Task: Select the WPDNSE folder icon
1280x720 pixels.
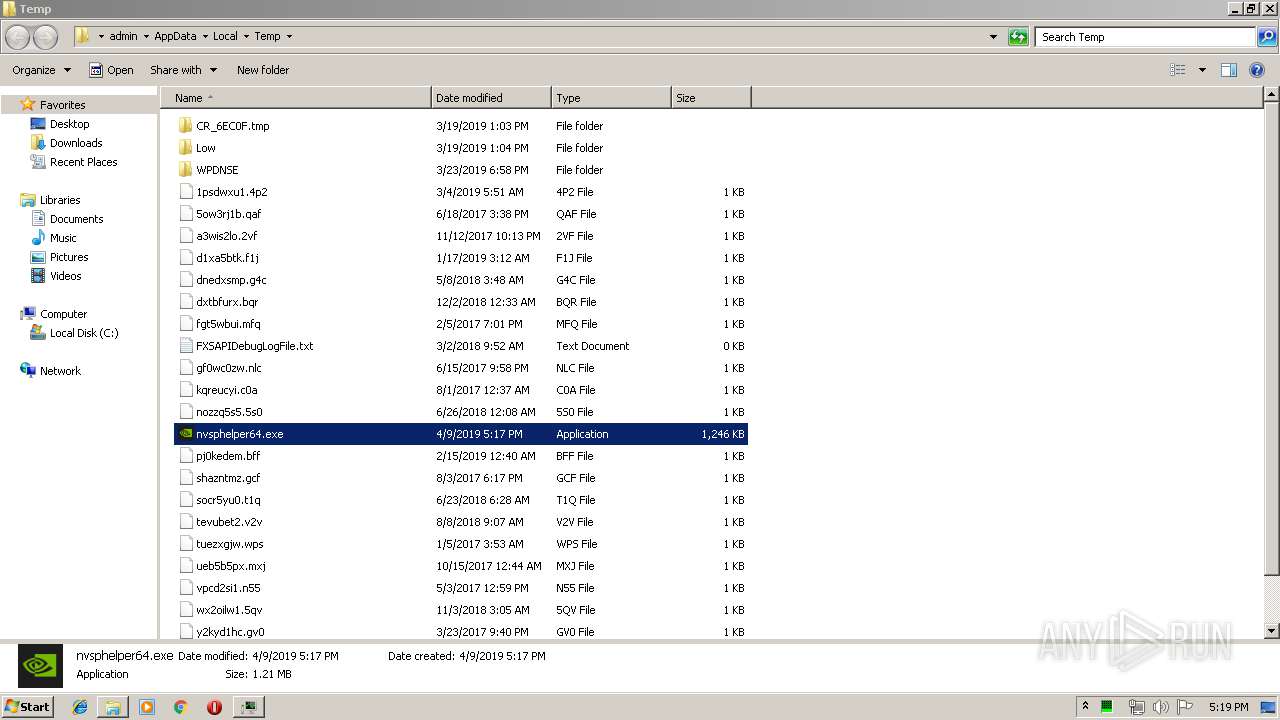Action: click(x=185, y=170)
